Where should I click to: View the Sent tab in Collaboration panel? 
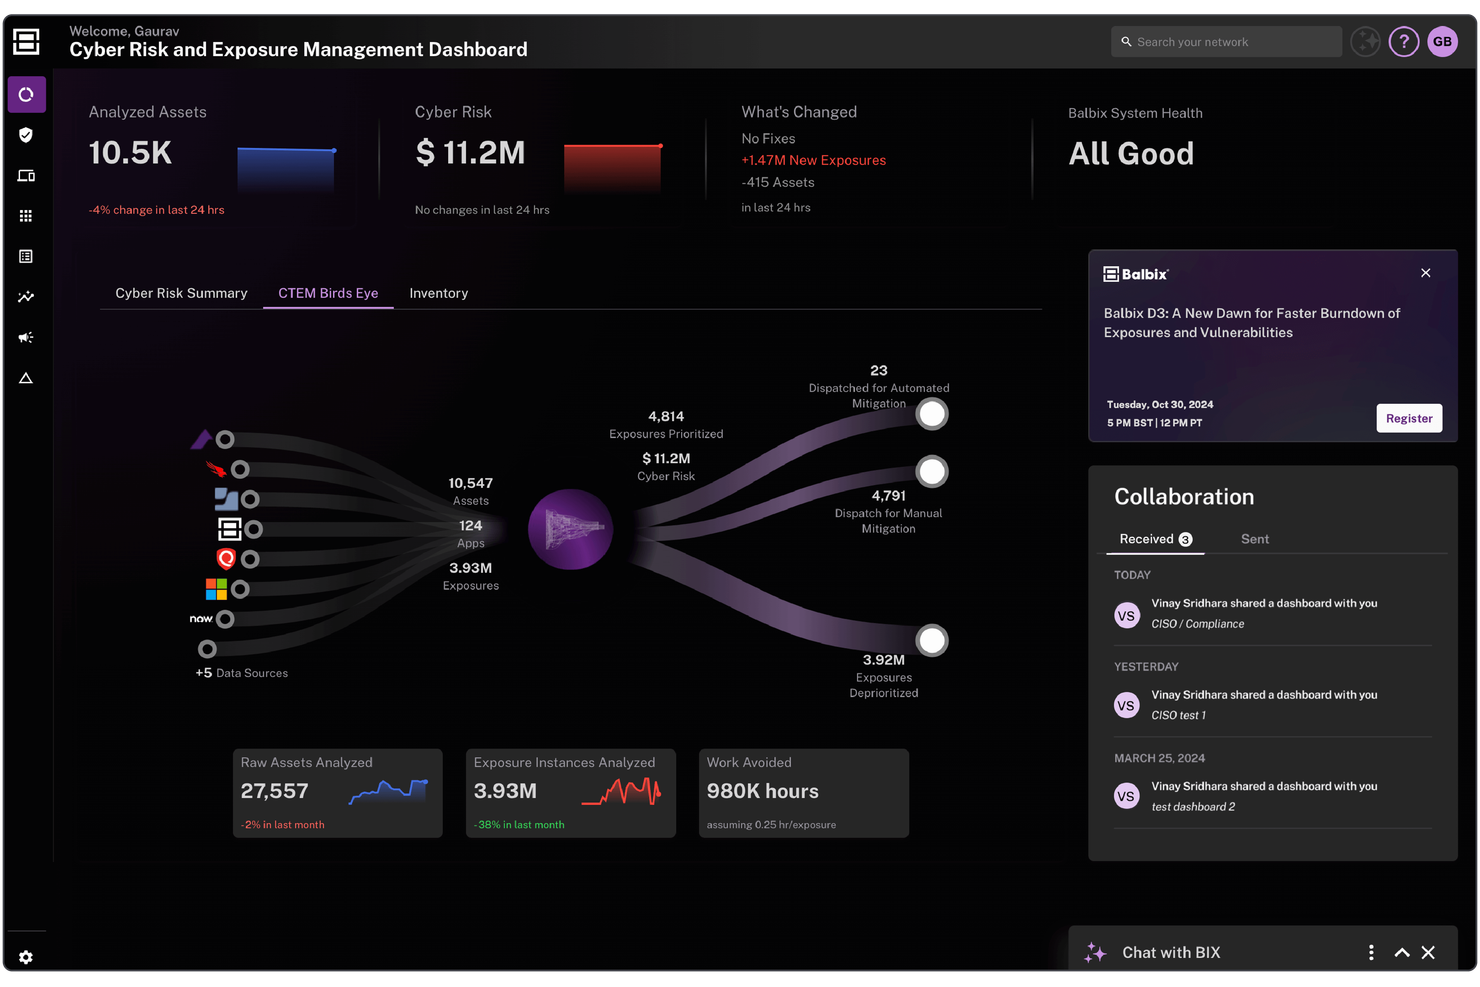[1254, 538]
